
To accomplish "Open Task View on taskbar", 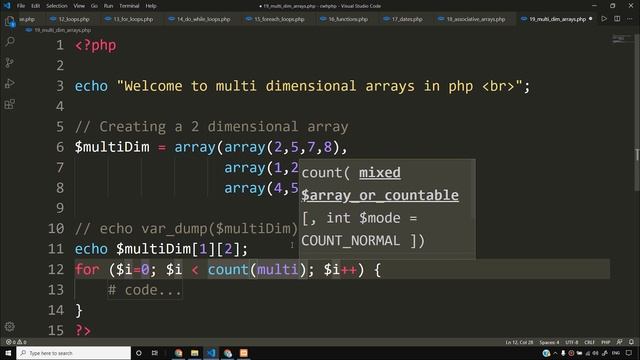I will 155,353.
